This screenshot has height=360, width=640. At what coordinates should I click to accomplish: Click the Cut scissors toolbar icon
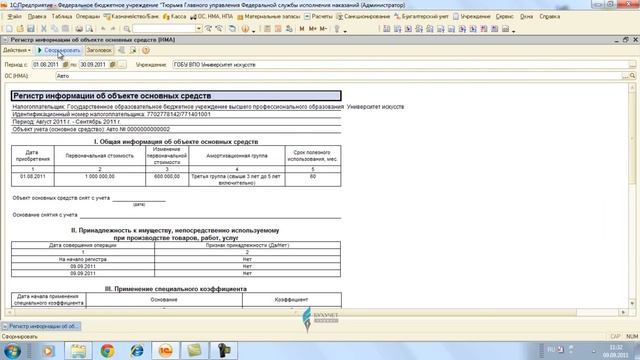(44, 29)
